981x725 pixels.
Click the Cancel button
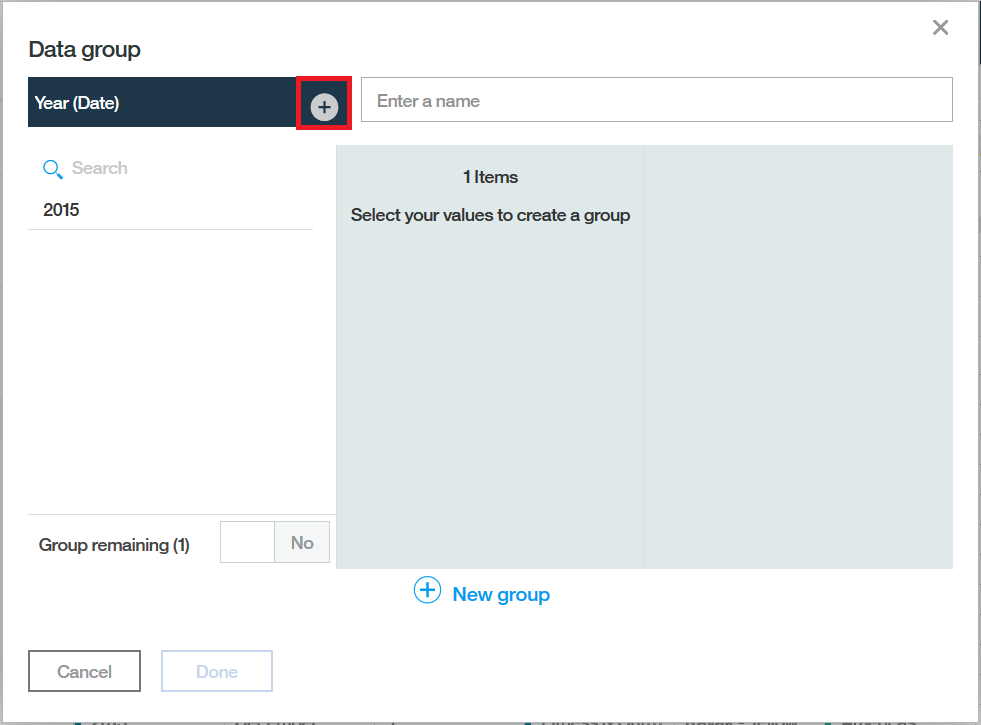tap(84, 671)
